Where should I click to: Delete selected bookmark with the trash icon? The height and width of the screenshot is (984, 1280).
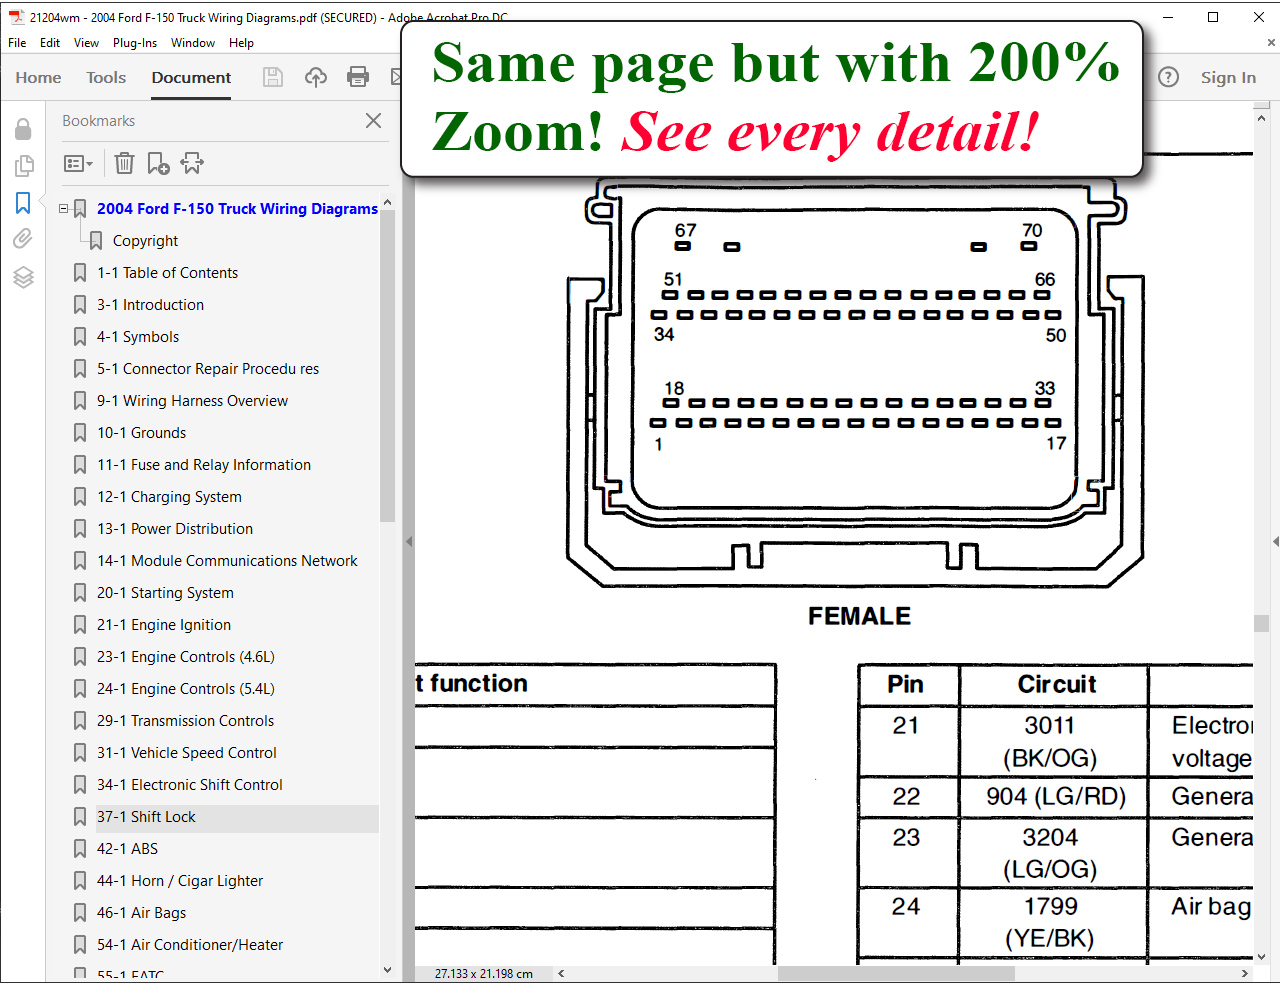pos(124,163)
